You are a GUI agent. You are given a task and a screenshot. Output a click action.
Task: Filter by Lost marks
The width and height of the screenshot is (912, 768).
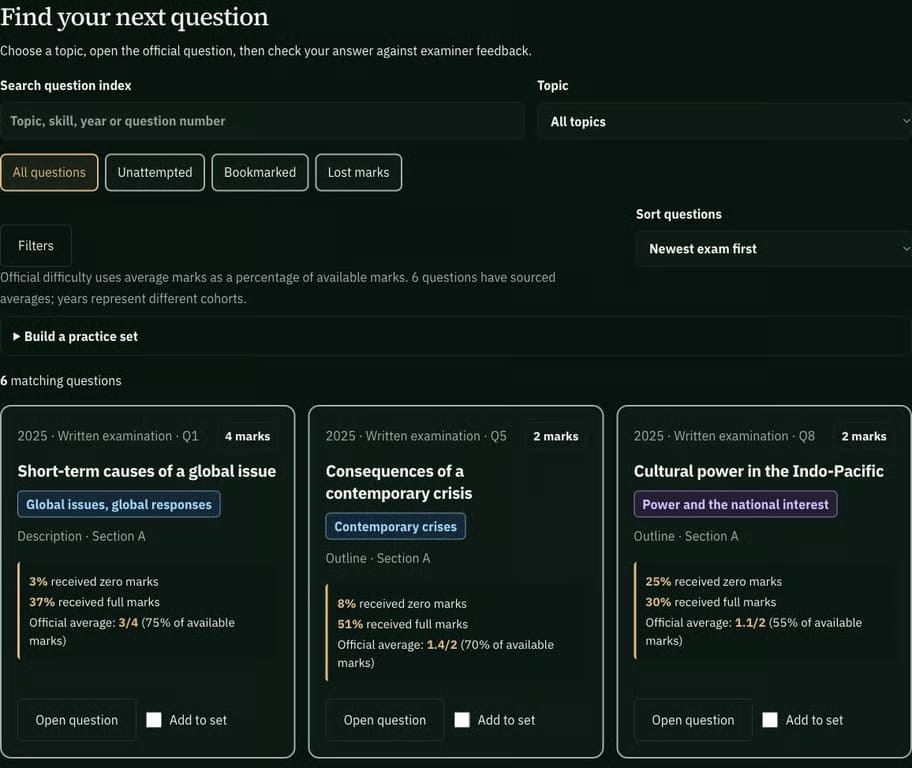(358, 172)
